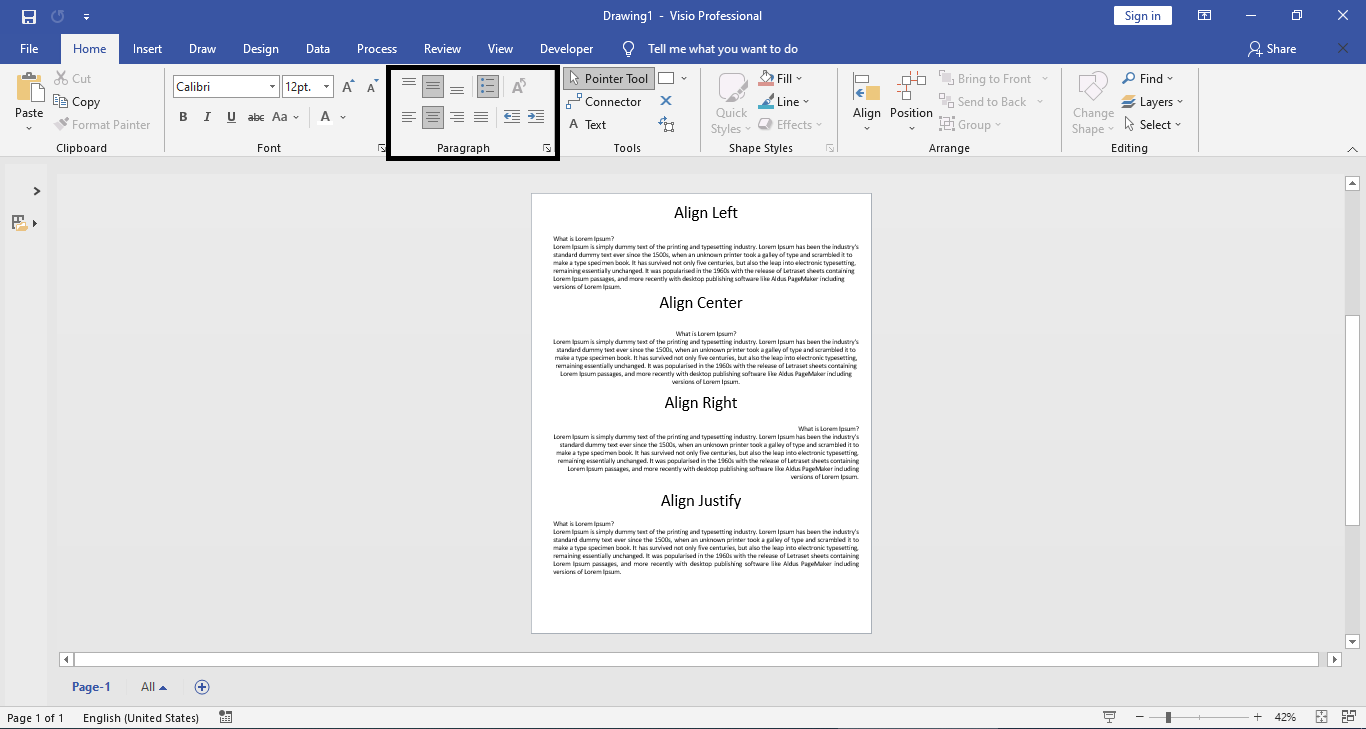This screenshot has height=729, width=1366.
Task: Apply align right paragraph formatting
Action: (x=457, y=117)
